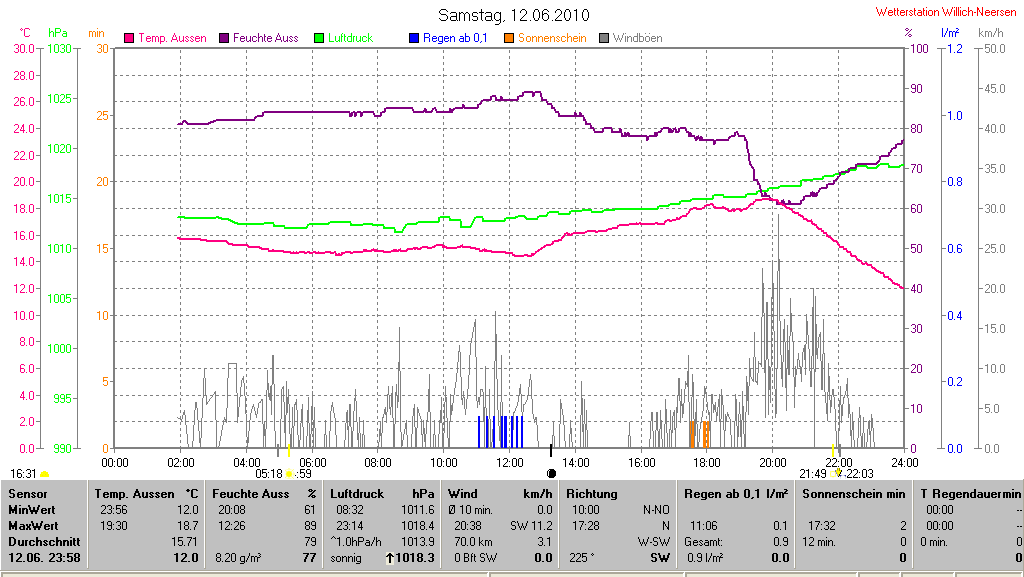Click the green Luftdruck legend swatch

[319, 38]
